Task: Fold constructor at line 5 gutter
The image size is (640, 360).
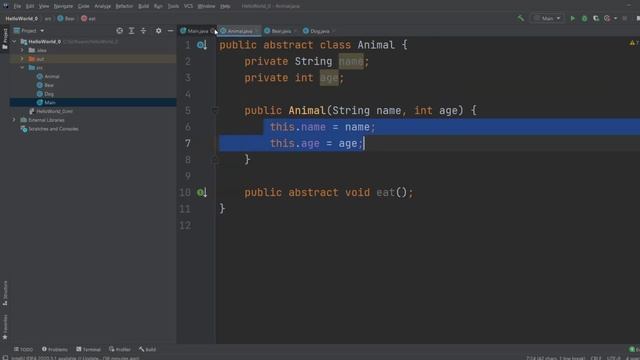Action: [215, 110]
